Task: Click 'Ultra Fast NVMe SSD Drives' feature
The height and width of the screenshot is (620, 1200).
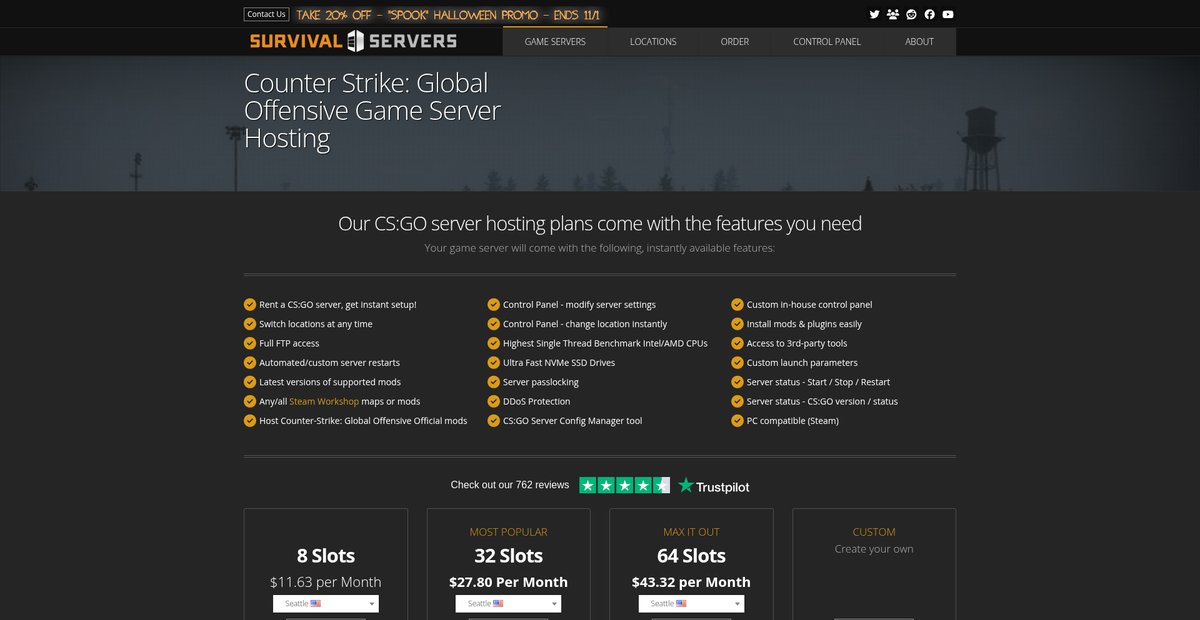Action: point(559,363)
